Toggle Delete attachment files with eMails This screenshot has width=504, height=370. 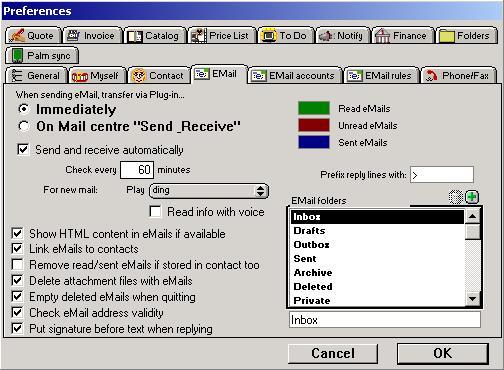(17, 281)
